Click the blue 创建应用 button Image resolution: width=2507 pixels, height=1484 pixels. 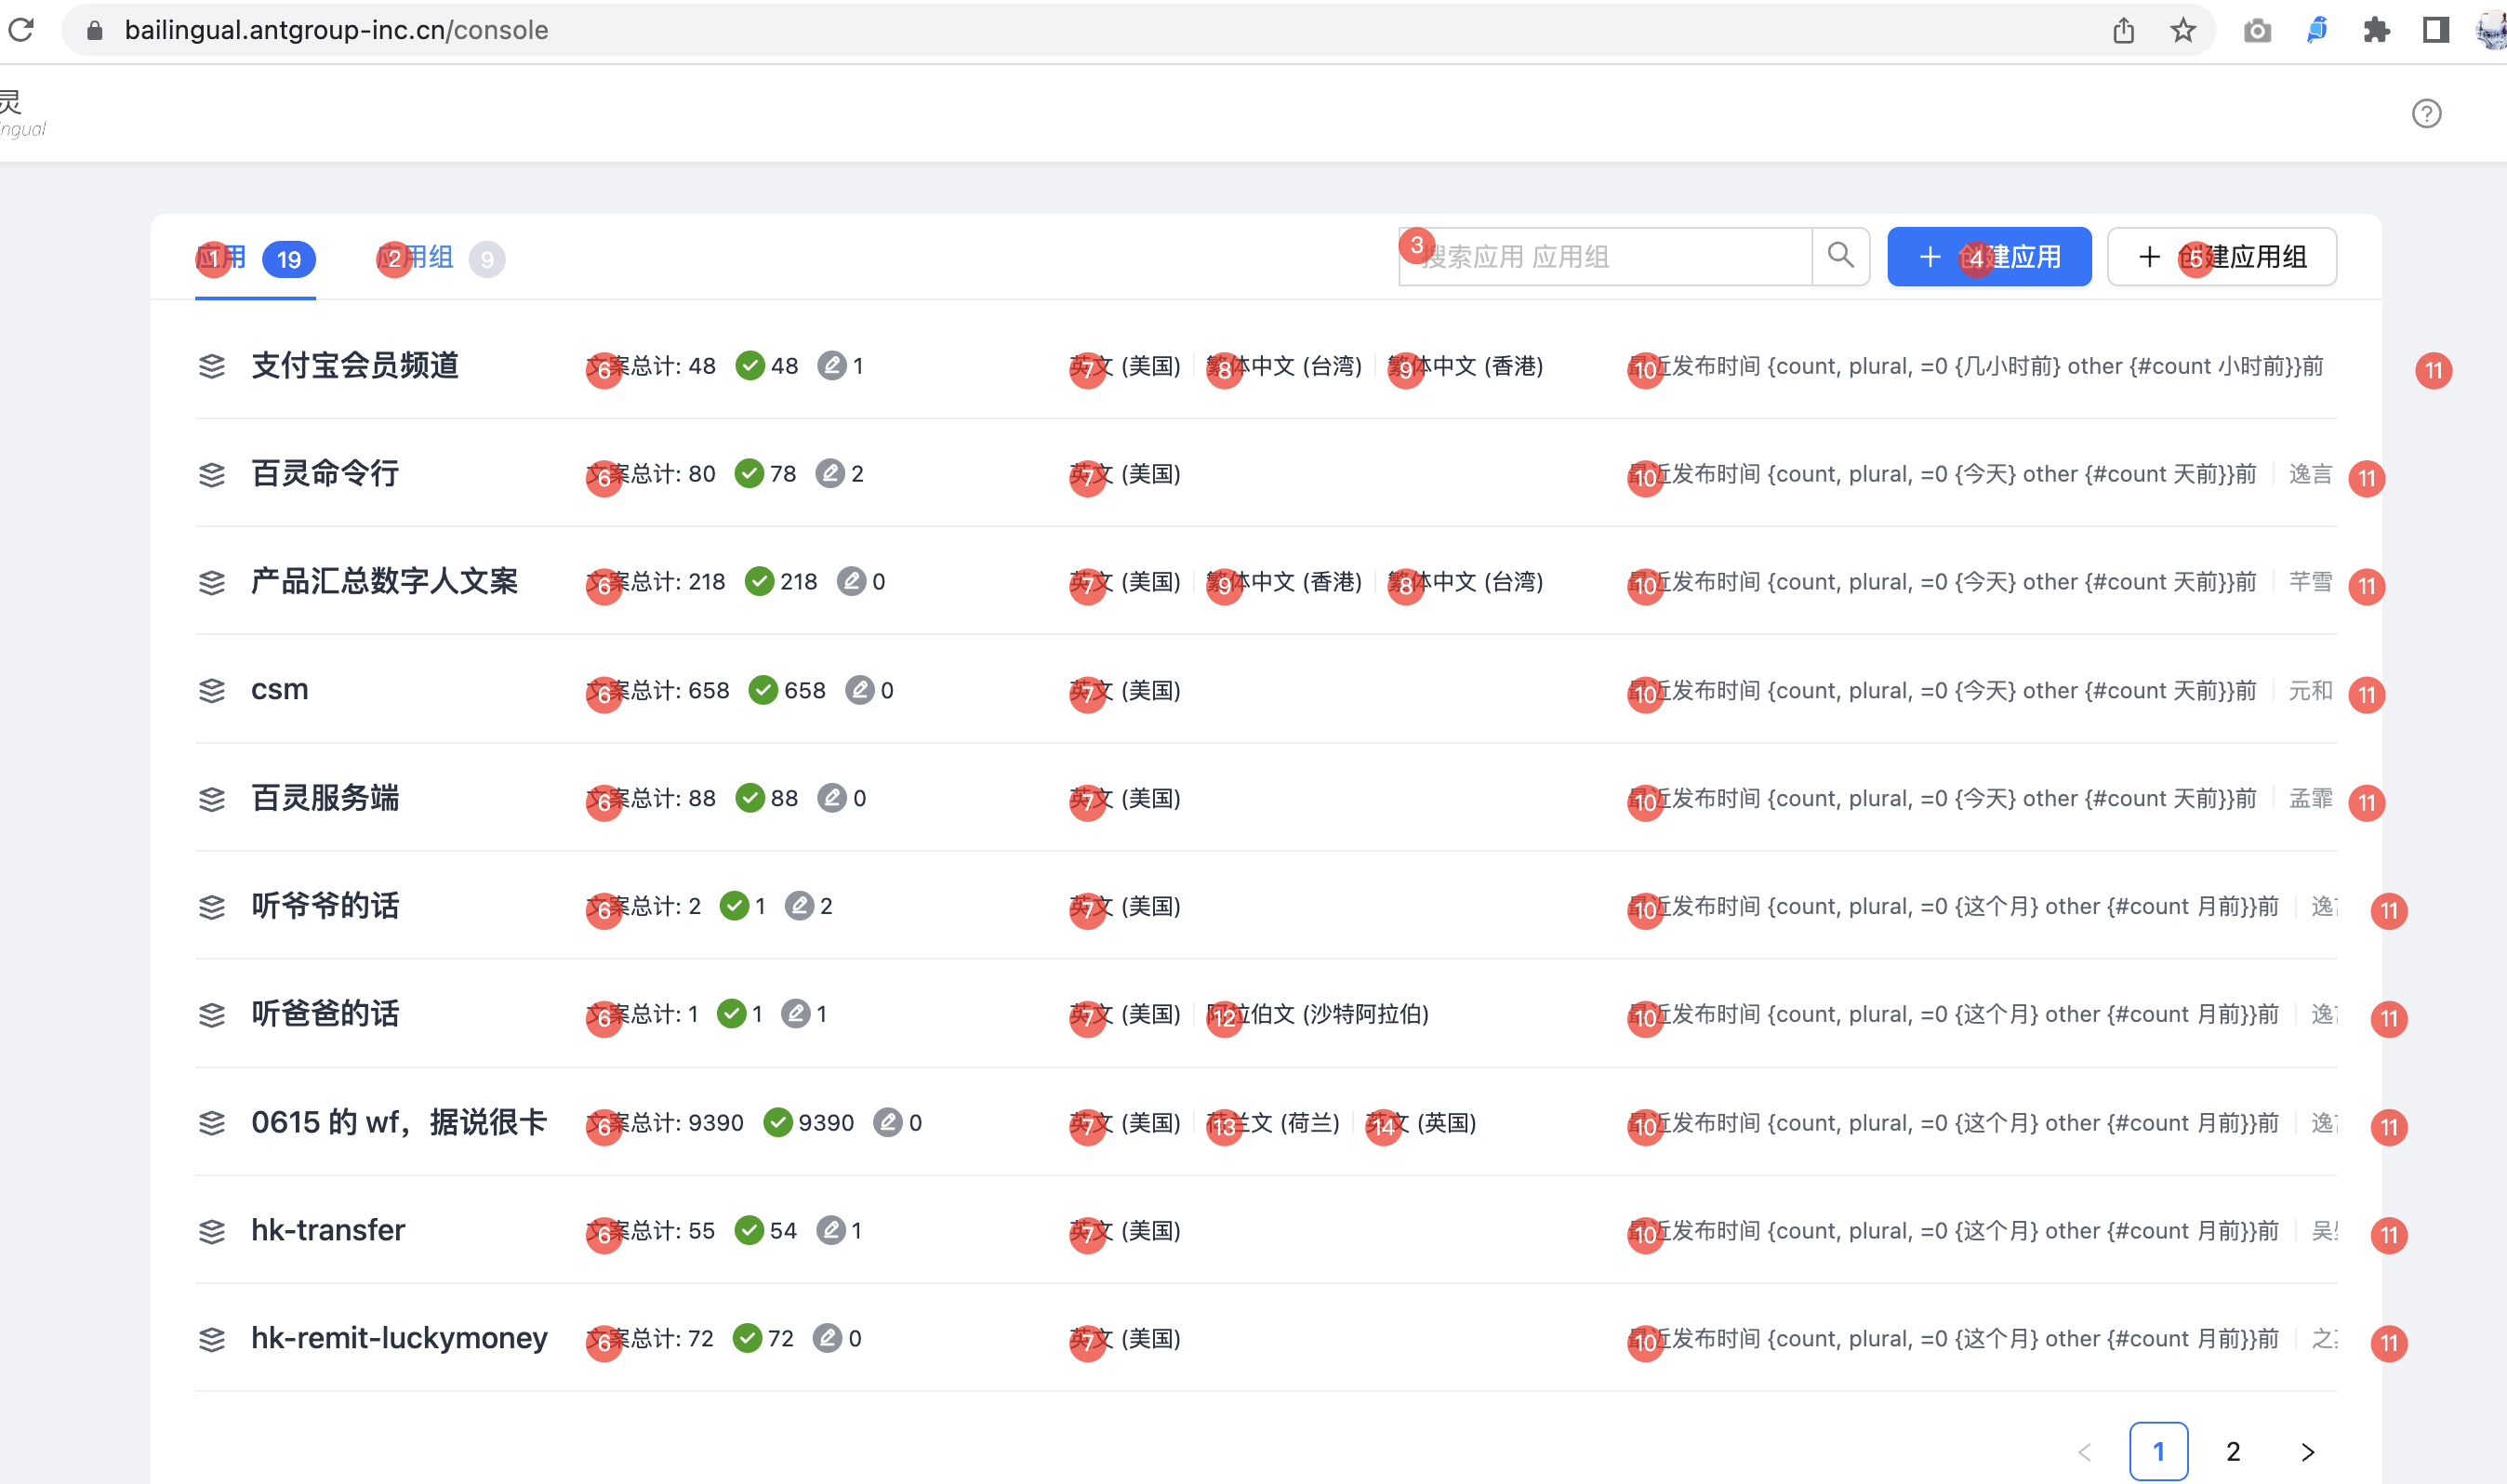coord(1988,257)
